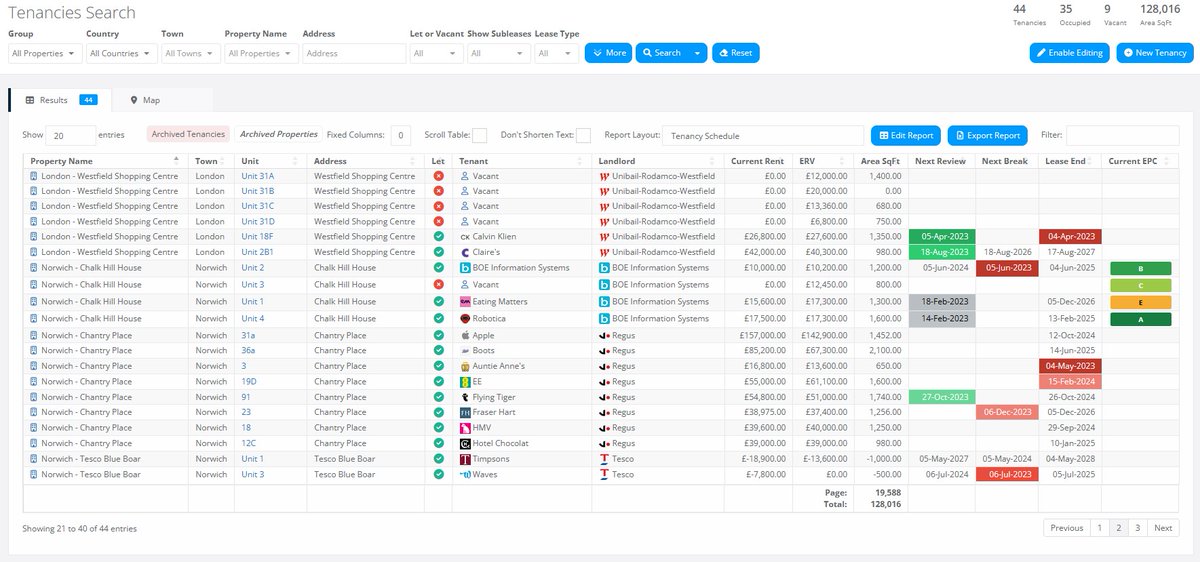1200x562 pixels.
Task: Open the Country All Countries dropdown
Action: [120, 53]
